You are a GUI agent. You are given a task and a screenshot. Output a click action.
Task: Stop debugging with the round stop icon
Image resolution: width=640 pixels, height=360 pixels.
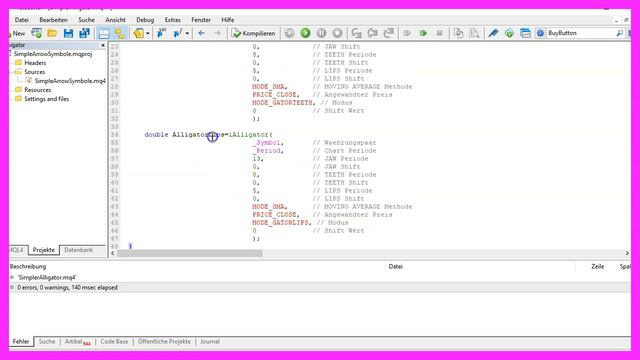[337, 33]
